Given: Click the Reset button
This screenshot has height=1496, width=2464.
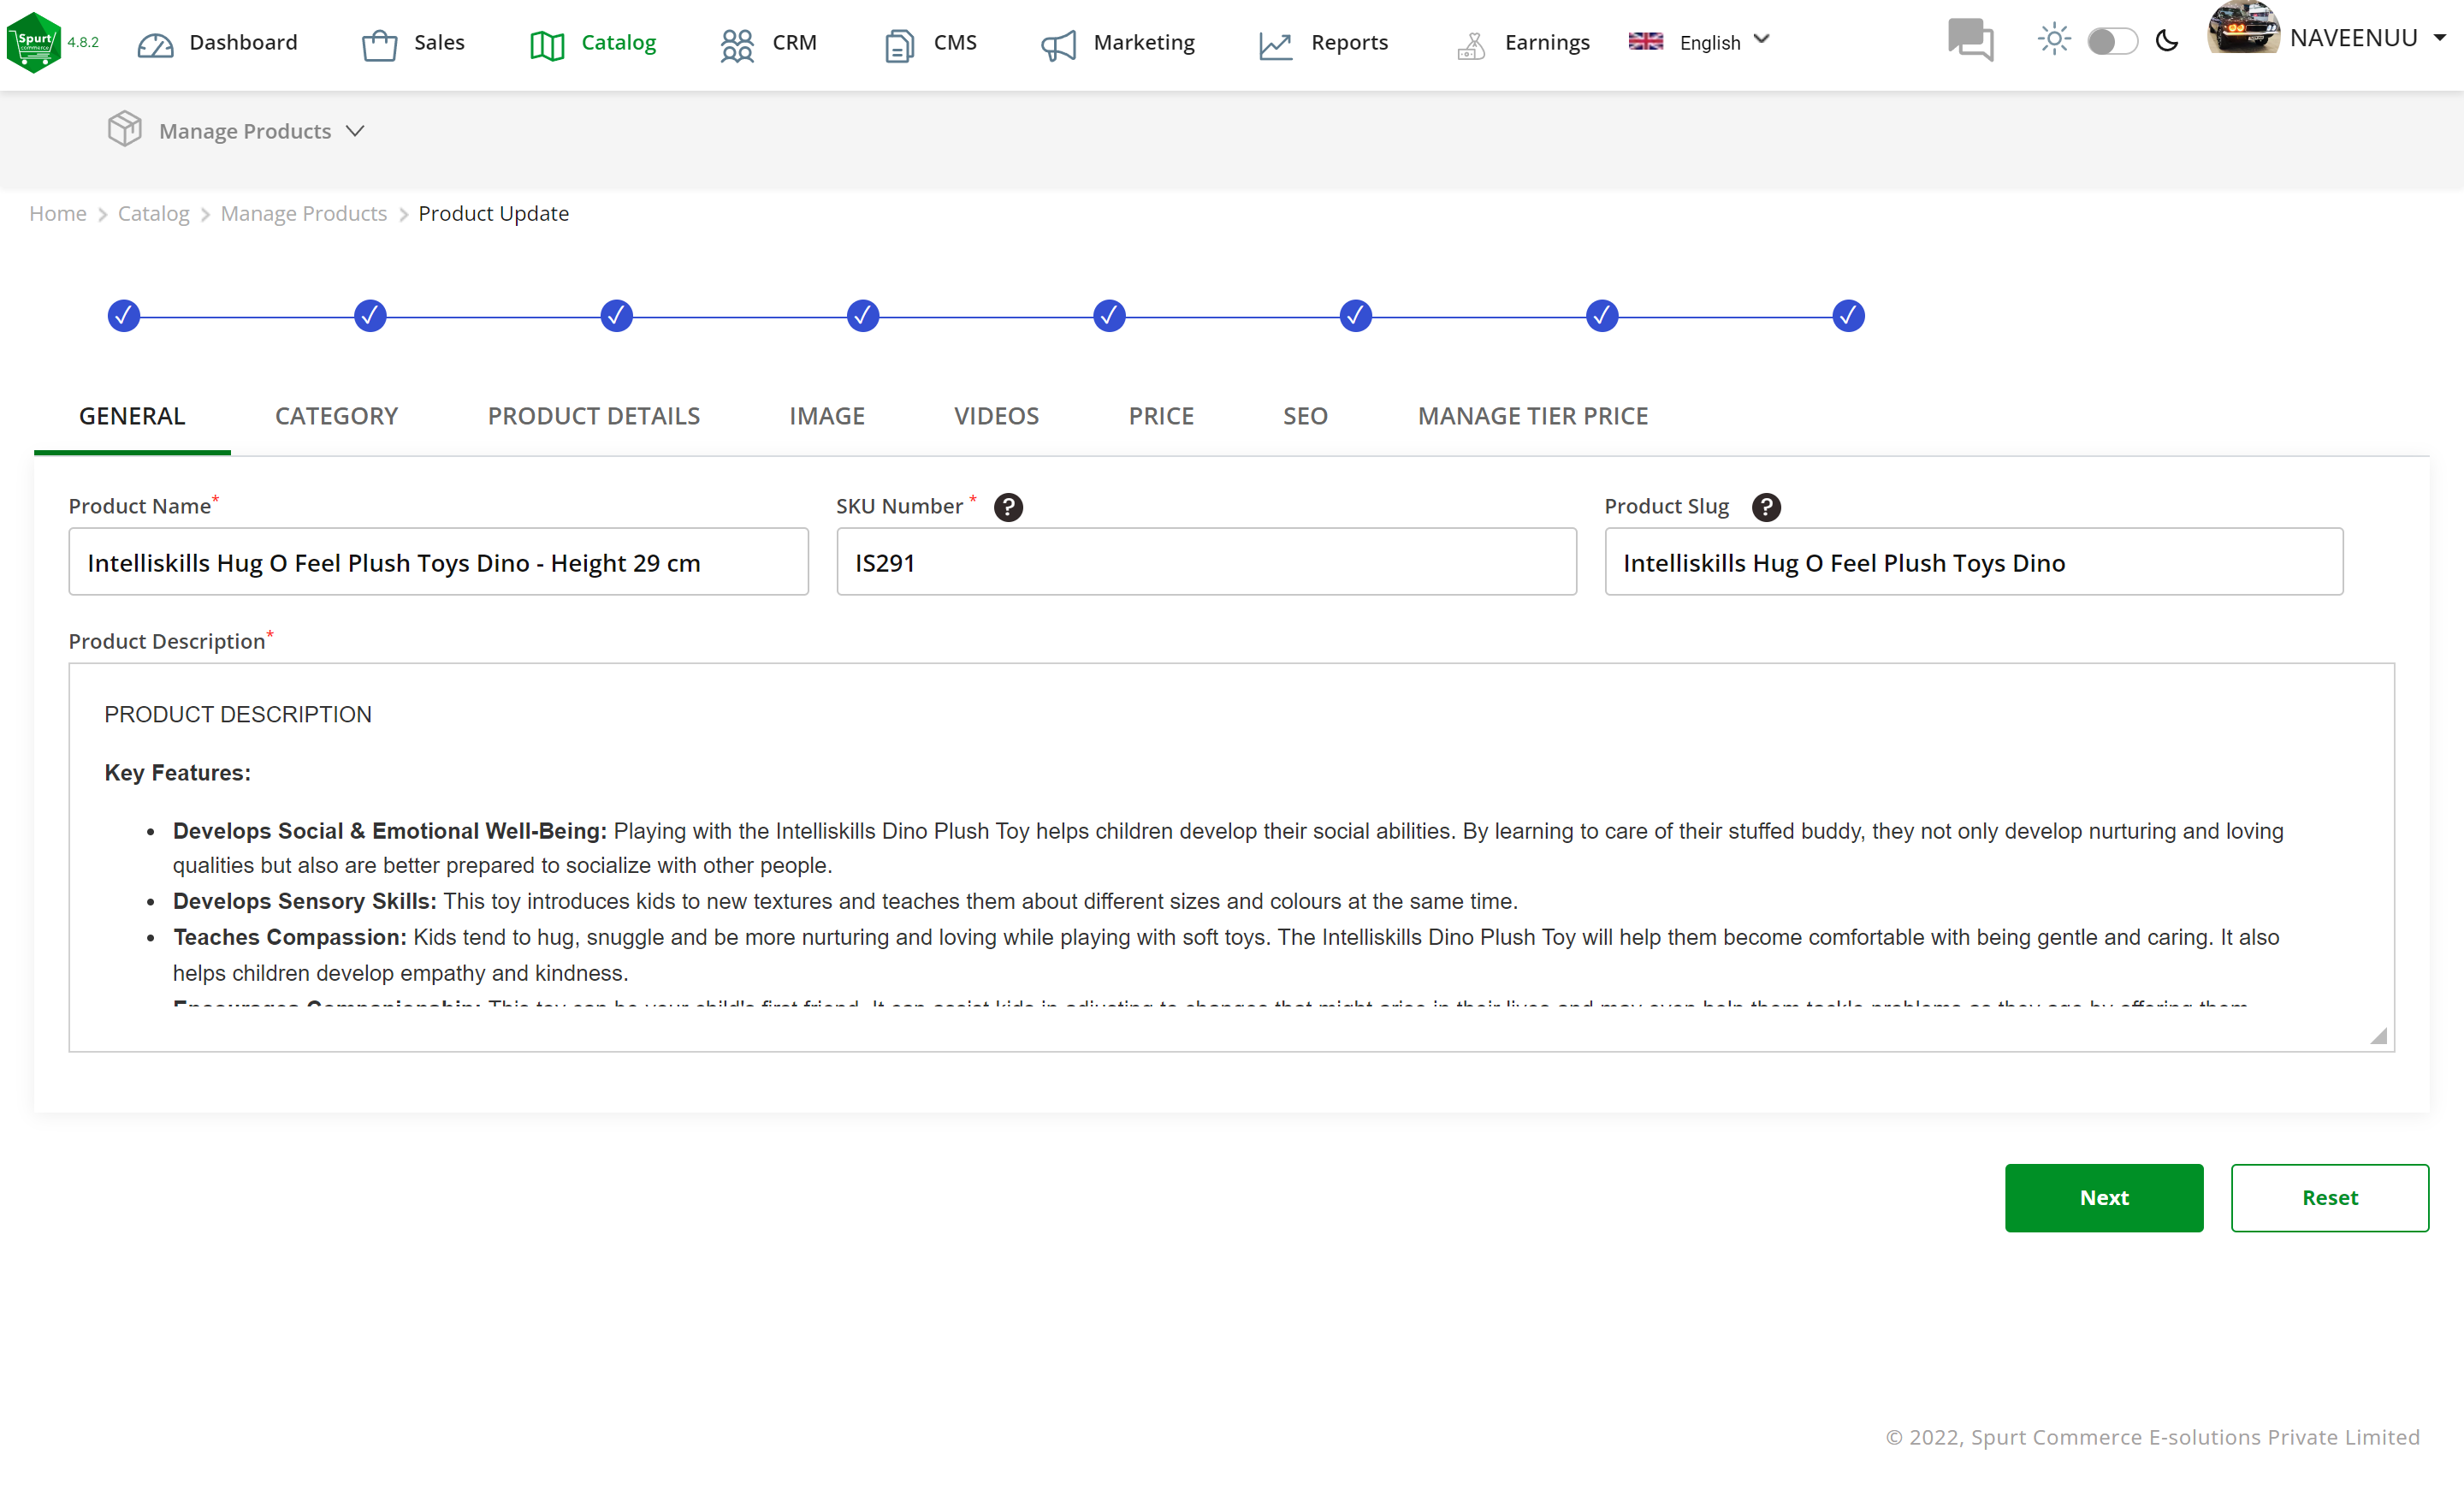Looking at the screenshot, I should coord(2330,1198).
